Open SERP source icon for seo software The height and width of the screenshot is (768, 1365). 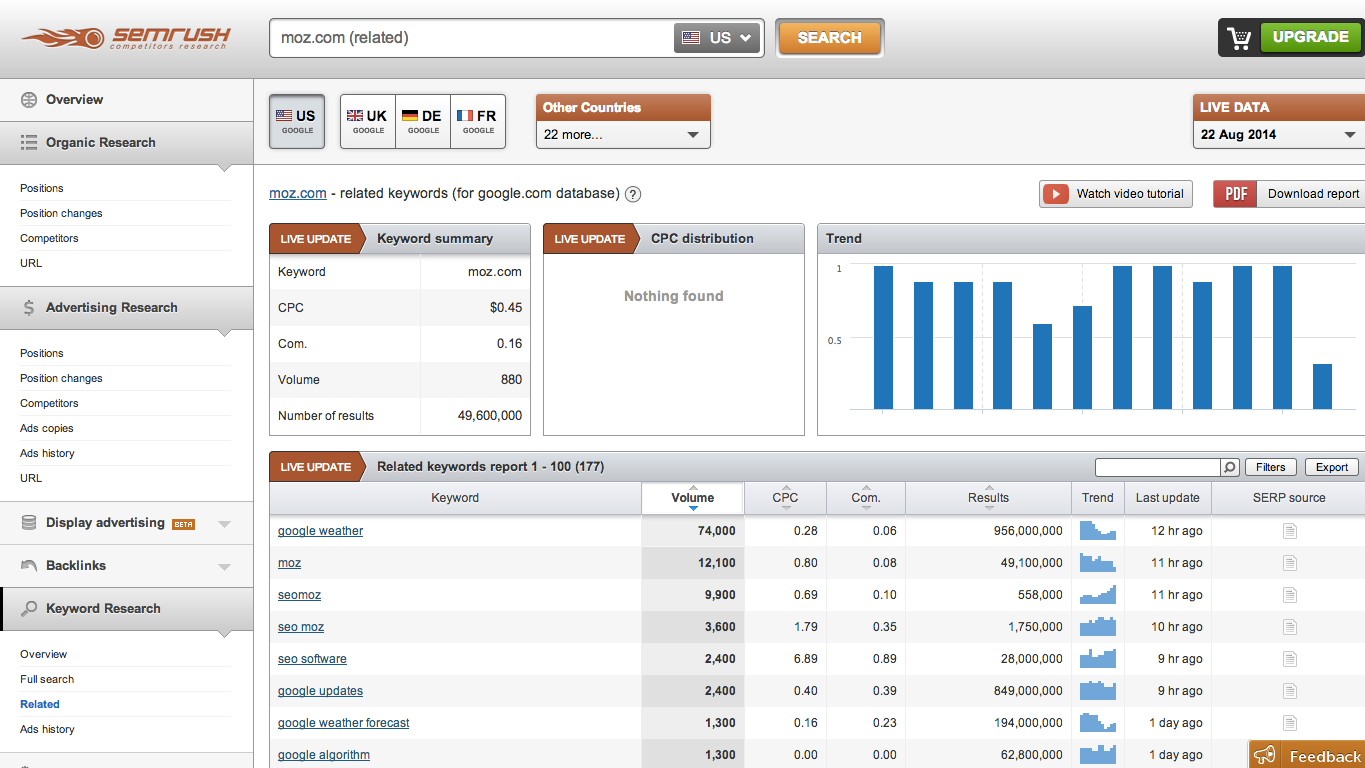pyautogui.click(x=1289, y=659)
